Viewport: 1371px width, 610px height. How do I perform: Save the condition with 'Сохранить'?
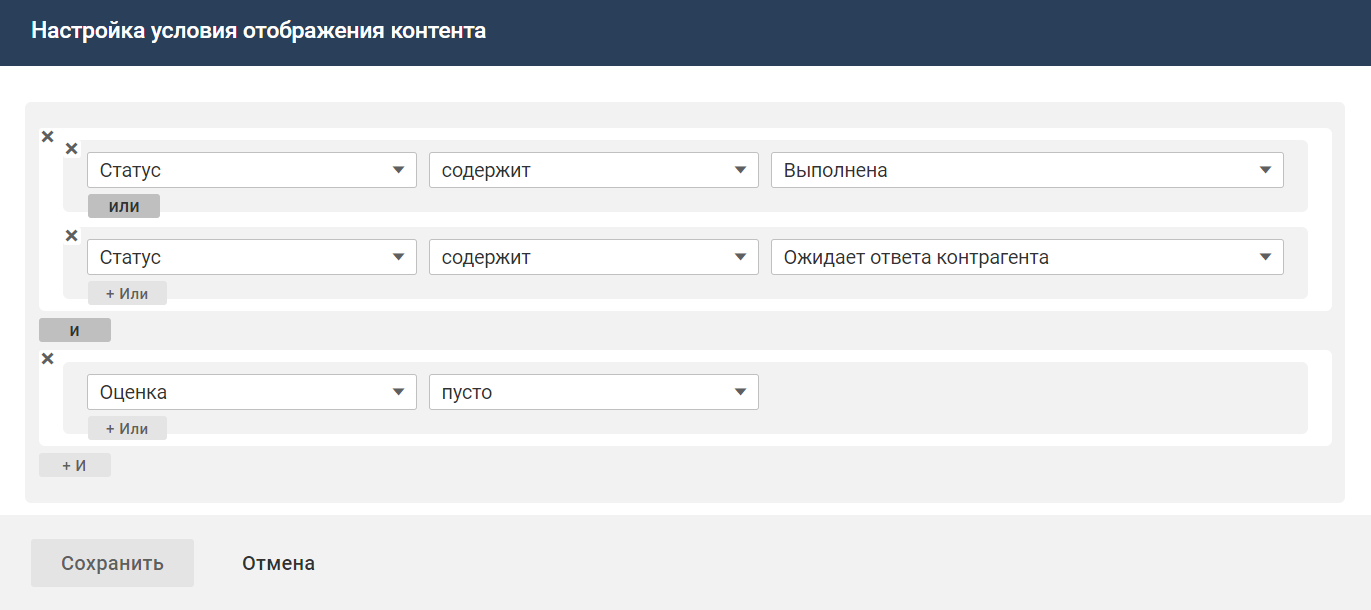tap(112, 563)
